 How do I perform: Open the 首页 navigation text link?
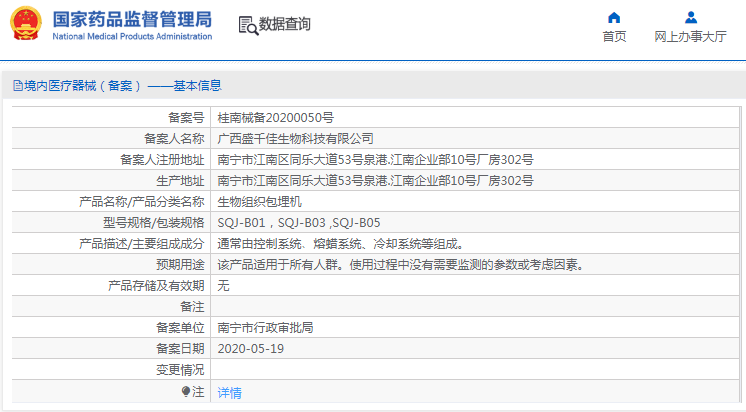tap(614, 36)
